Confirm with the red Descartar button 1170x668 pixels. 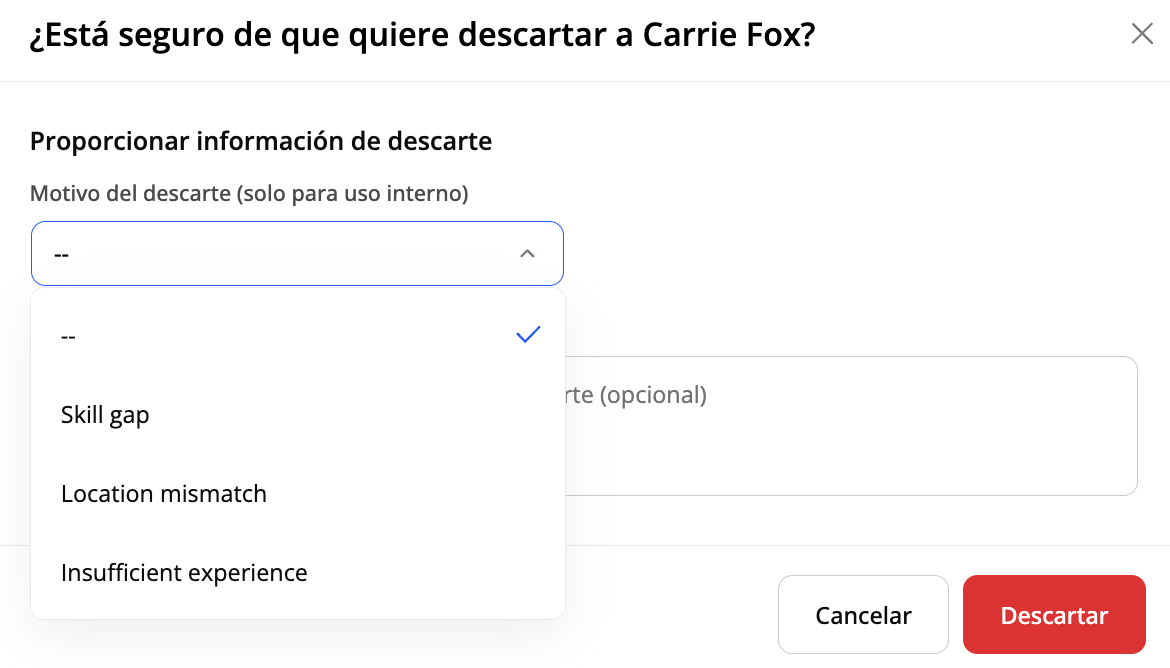(x=1054, y=615)
